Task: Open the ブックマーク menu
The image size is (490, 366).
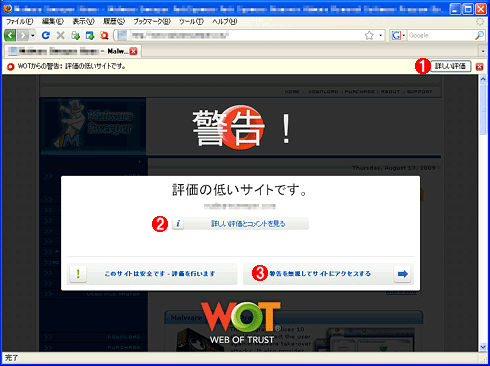Action: (152, 22)
